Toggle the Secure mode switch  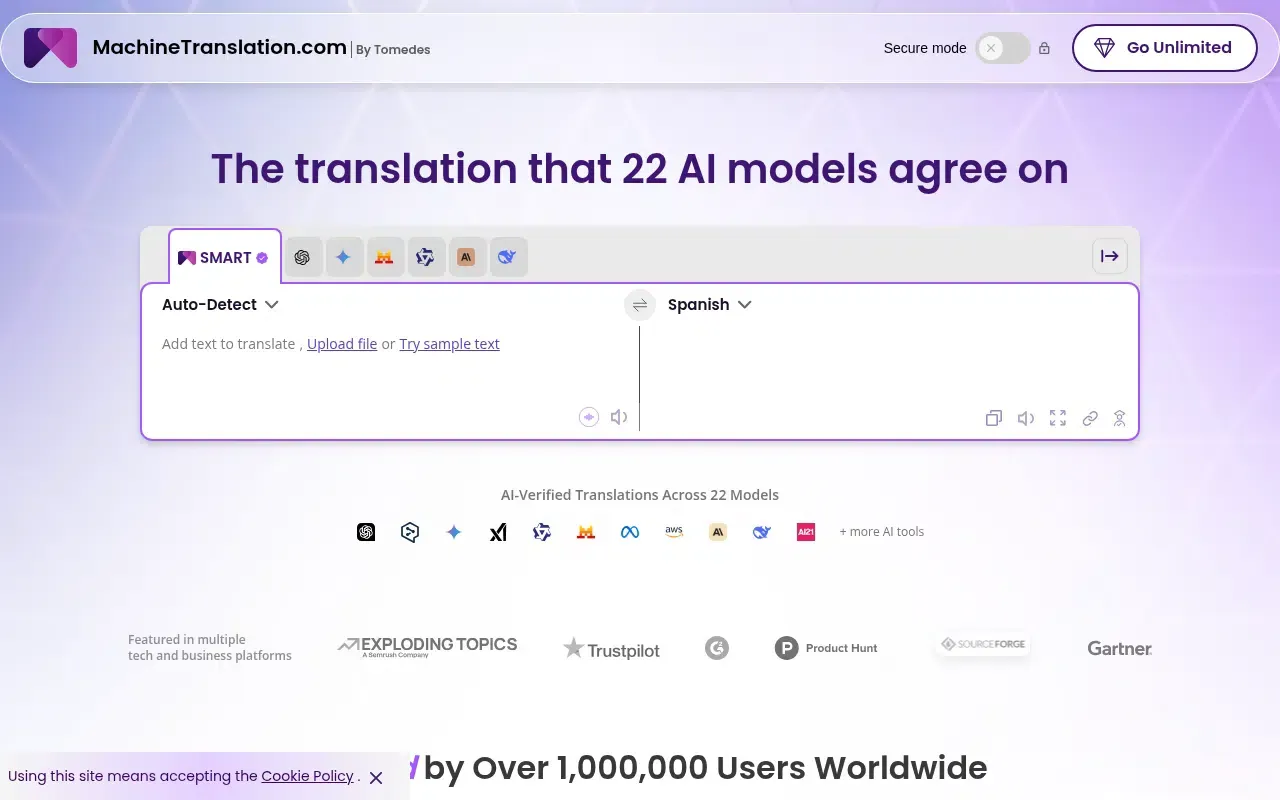[x=1003, y=48]
